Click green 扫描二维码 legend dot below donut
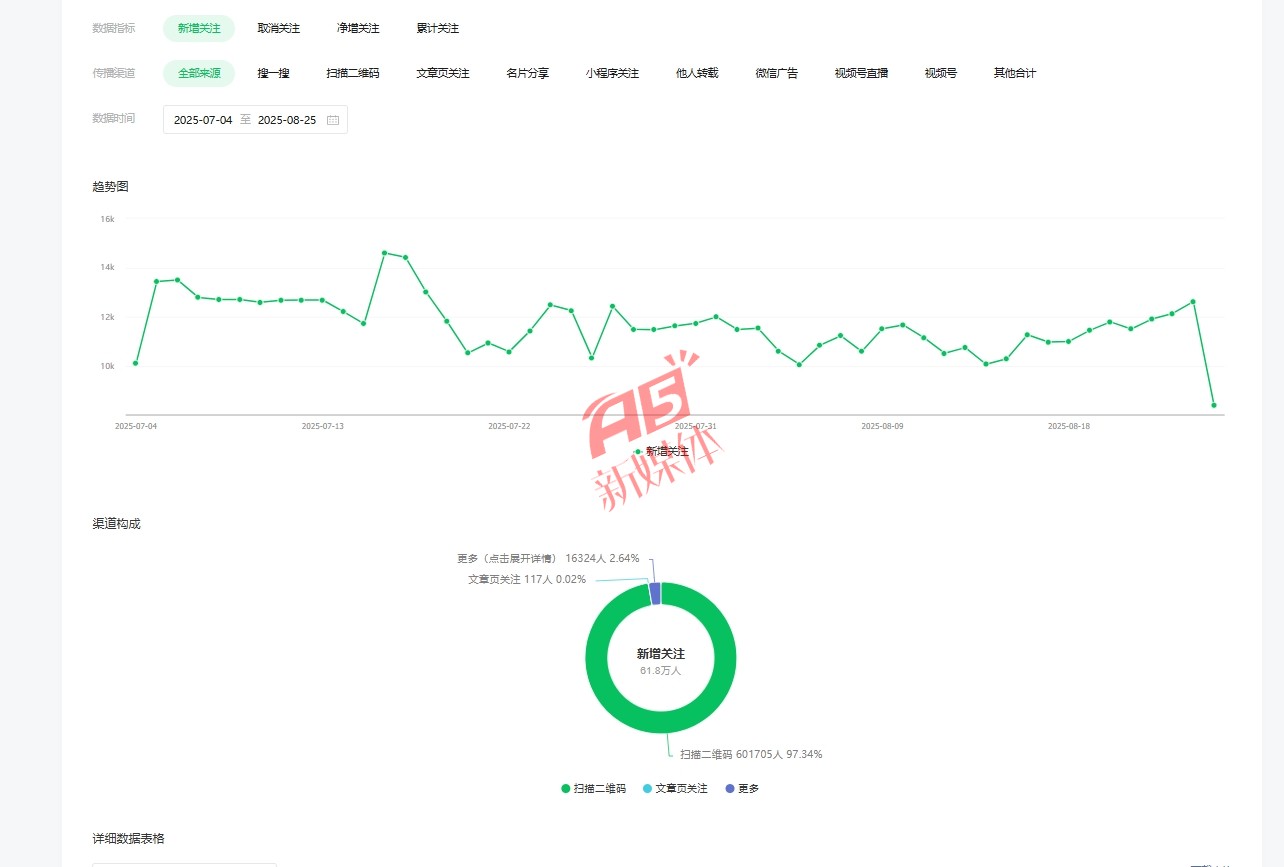Screen dimensions: 1284x867 (x=566, y=789)
